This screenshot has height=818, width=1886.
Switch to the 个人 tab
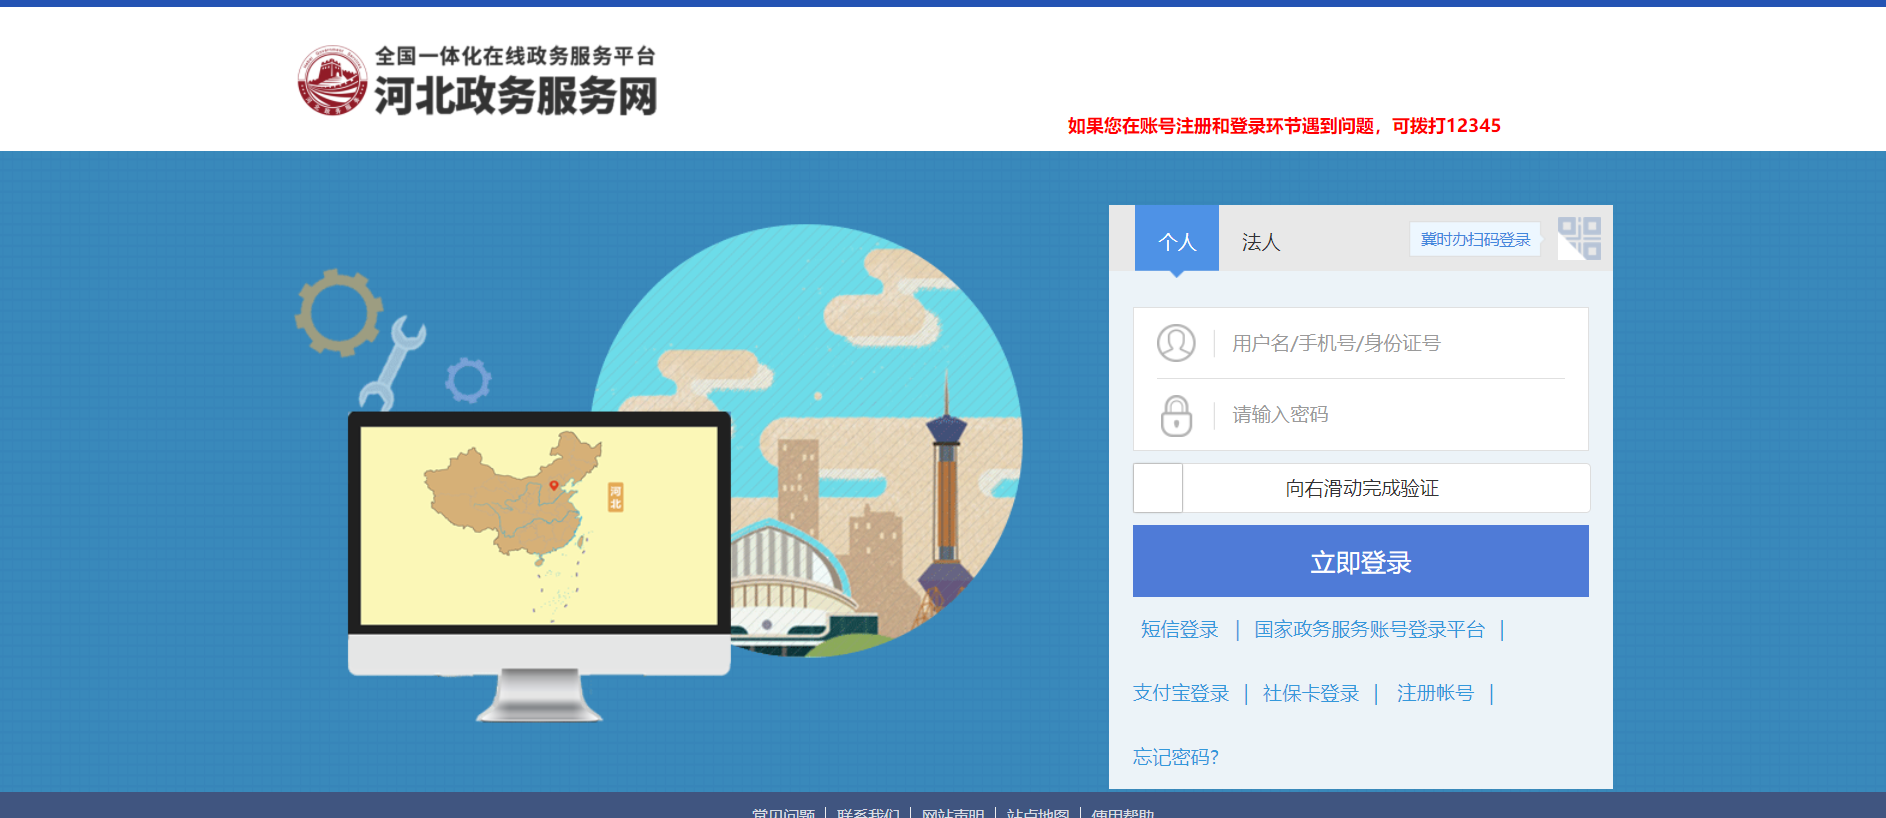[1177, 238]
